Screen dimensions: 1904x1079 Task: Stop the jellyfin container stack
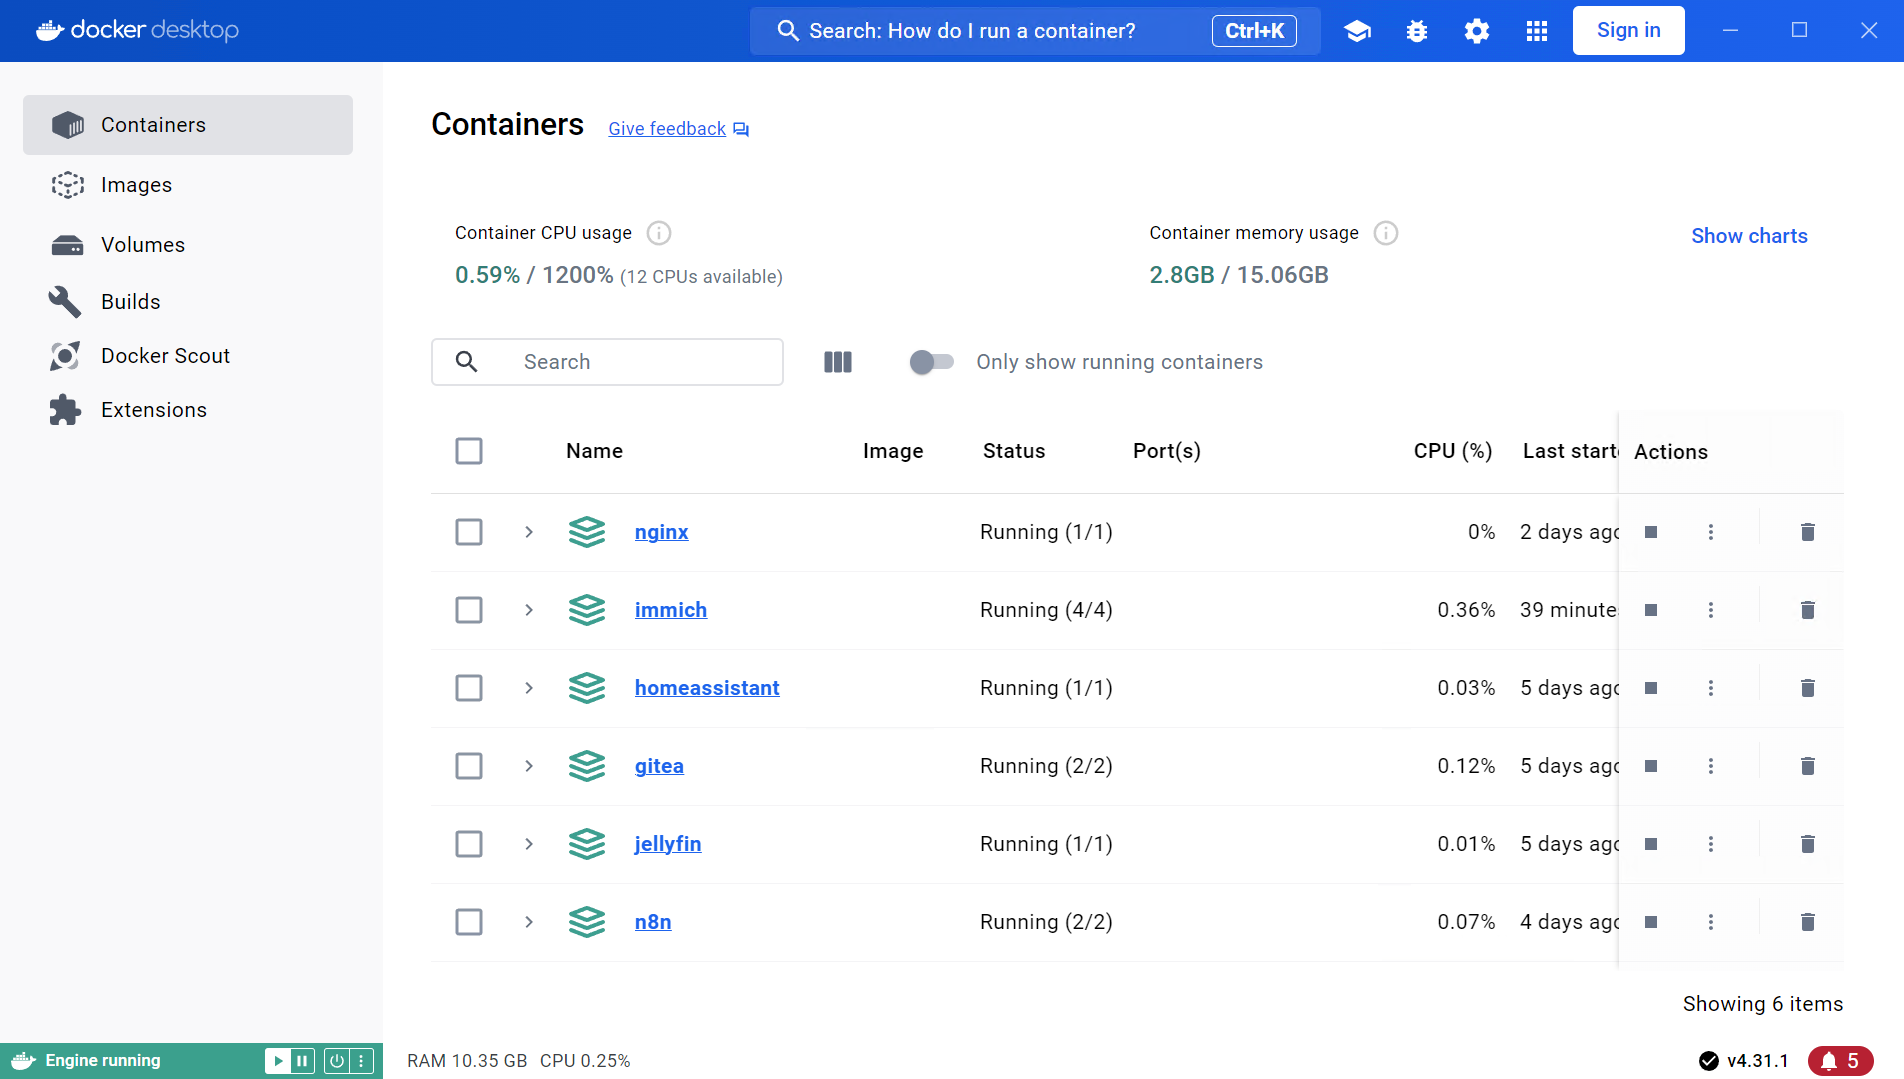1651,844
